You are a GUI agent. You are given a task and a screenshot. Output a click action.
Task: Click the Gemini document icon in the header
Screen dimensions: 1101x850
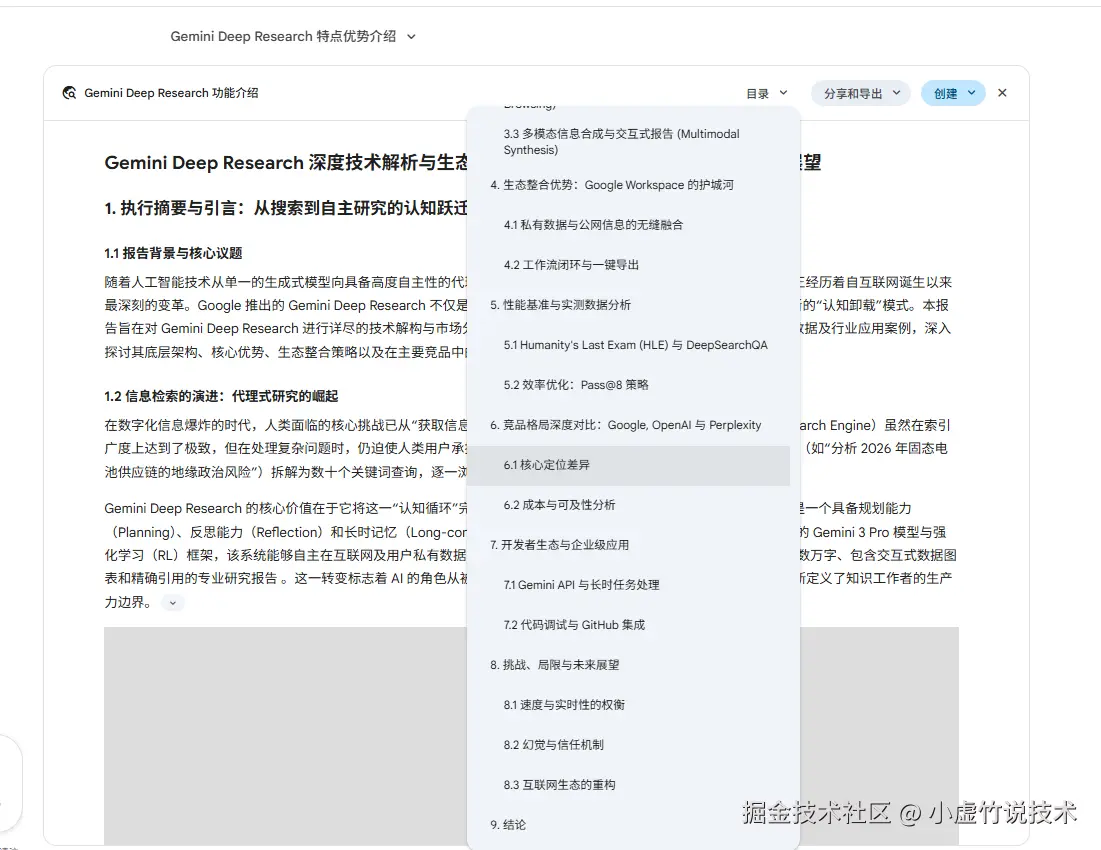[69, 92]
